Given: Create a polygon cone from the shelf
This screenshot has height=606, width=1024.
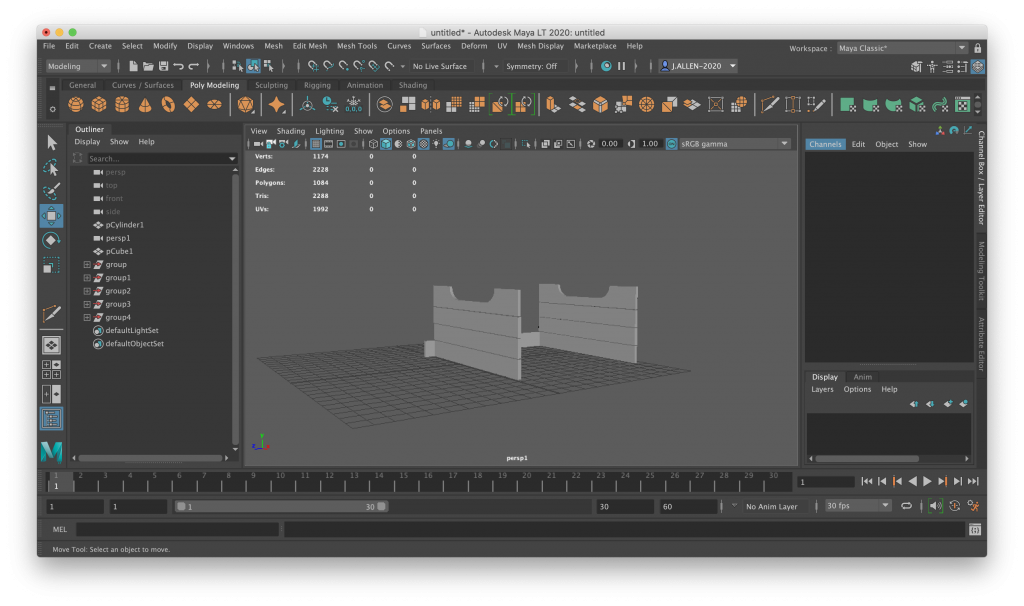Looking at the screenshot, I should 145,105.
